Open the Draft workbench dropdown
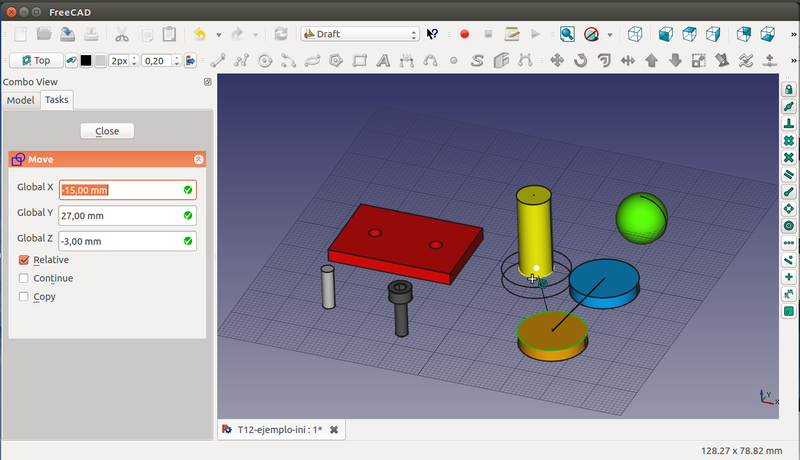The height and width of the screenshot is (460, 800). click(x=360, y=34)
